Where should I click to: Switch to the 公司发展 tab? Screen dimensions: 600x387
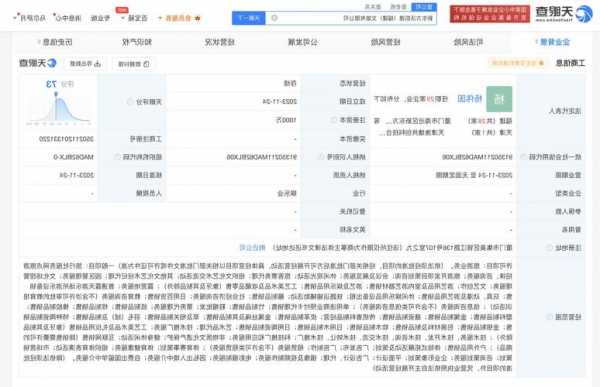coord(303,42)
